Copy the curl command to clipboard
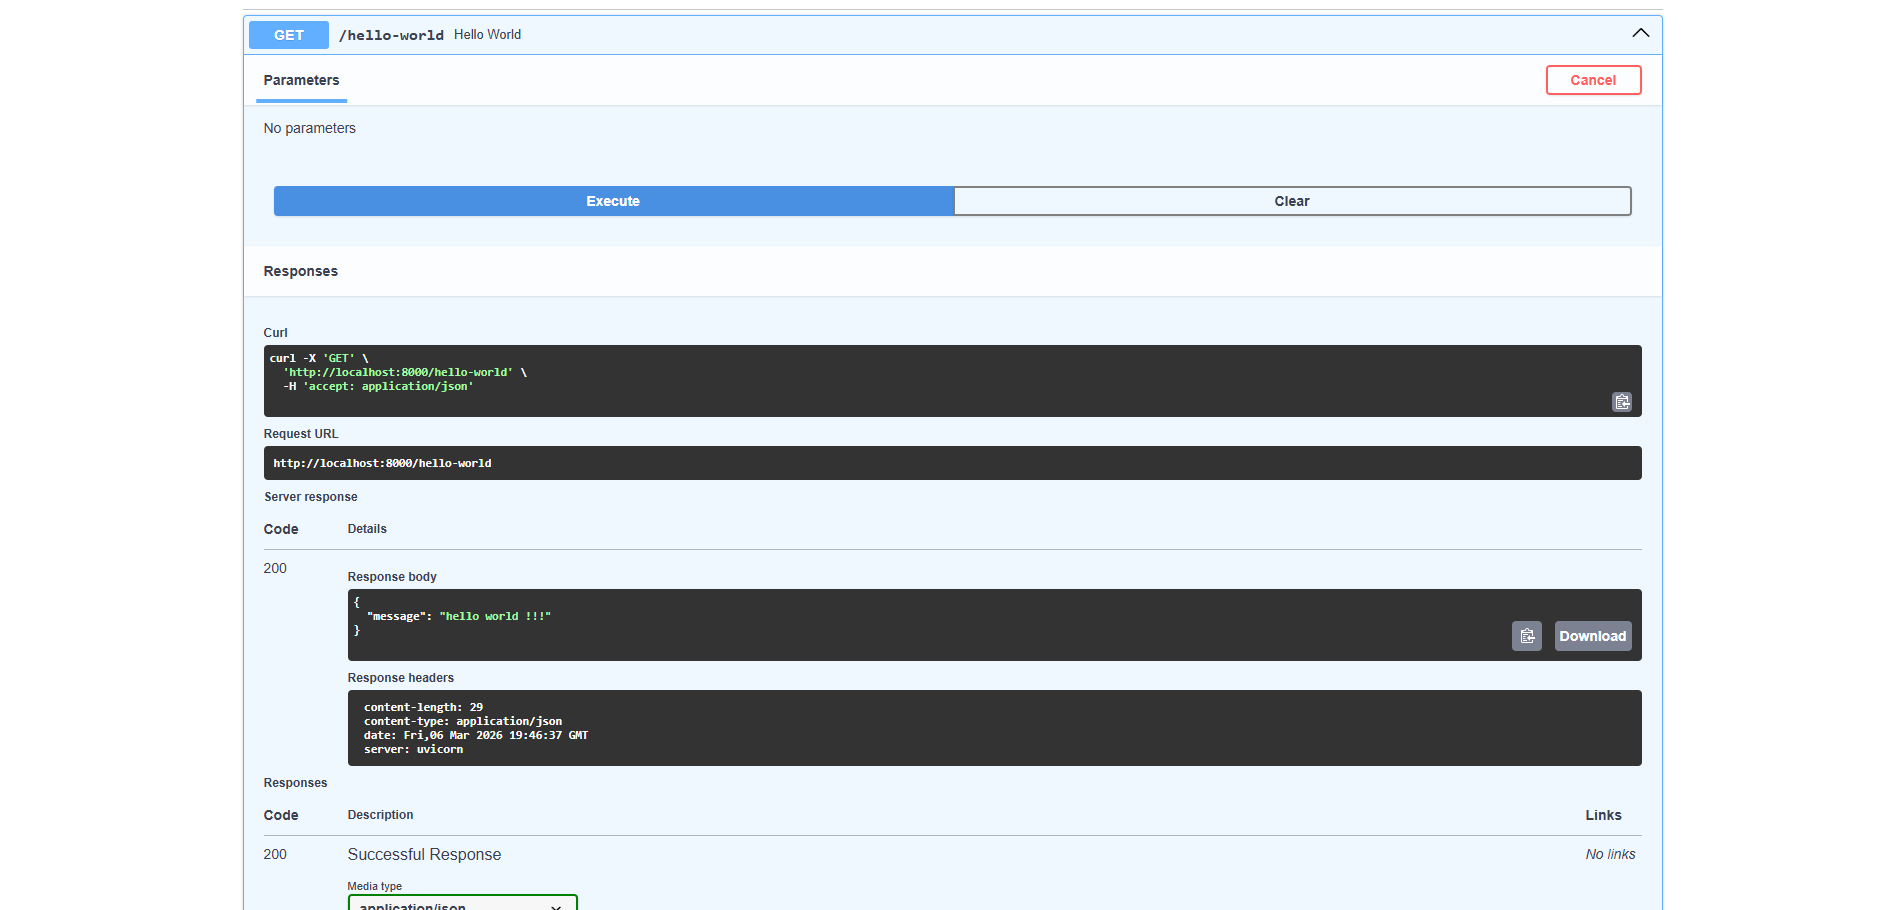The image size is (1901, 910). (x=1622, y=402)
